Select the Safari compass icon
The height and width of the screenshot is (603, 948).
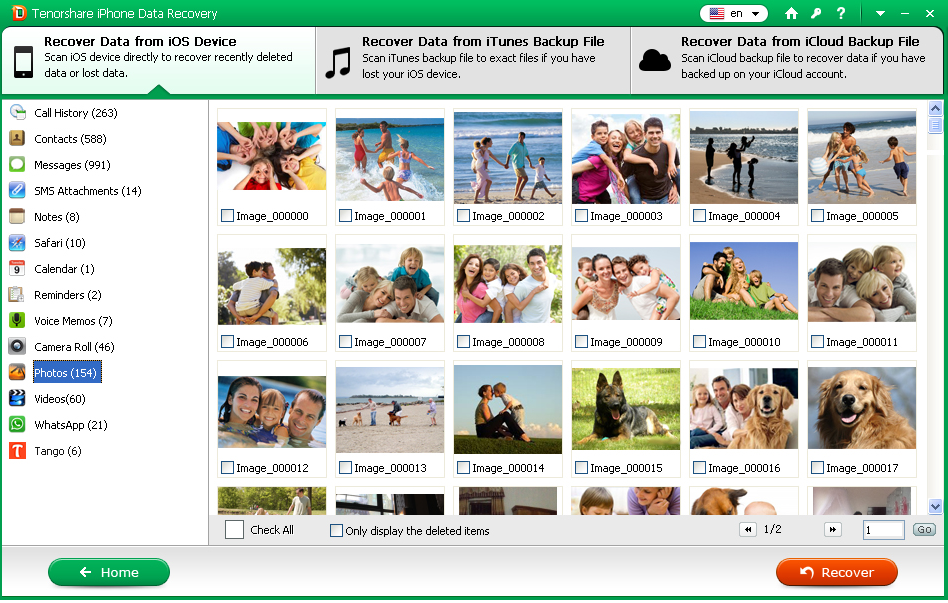pos(17,243)
